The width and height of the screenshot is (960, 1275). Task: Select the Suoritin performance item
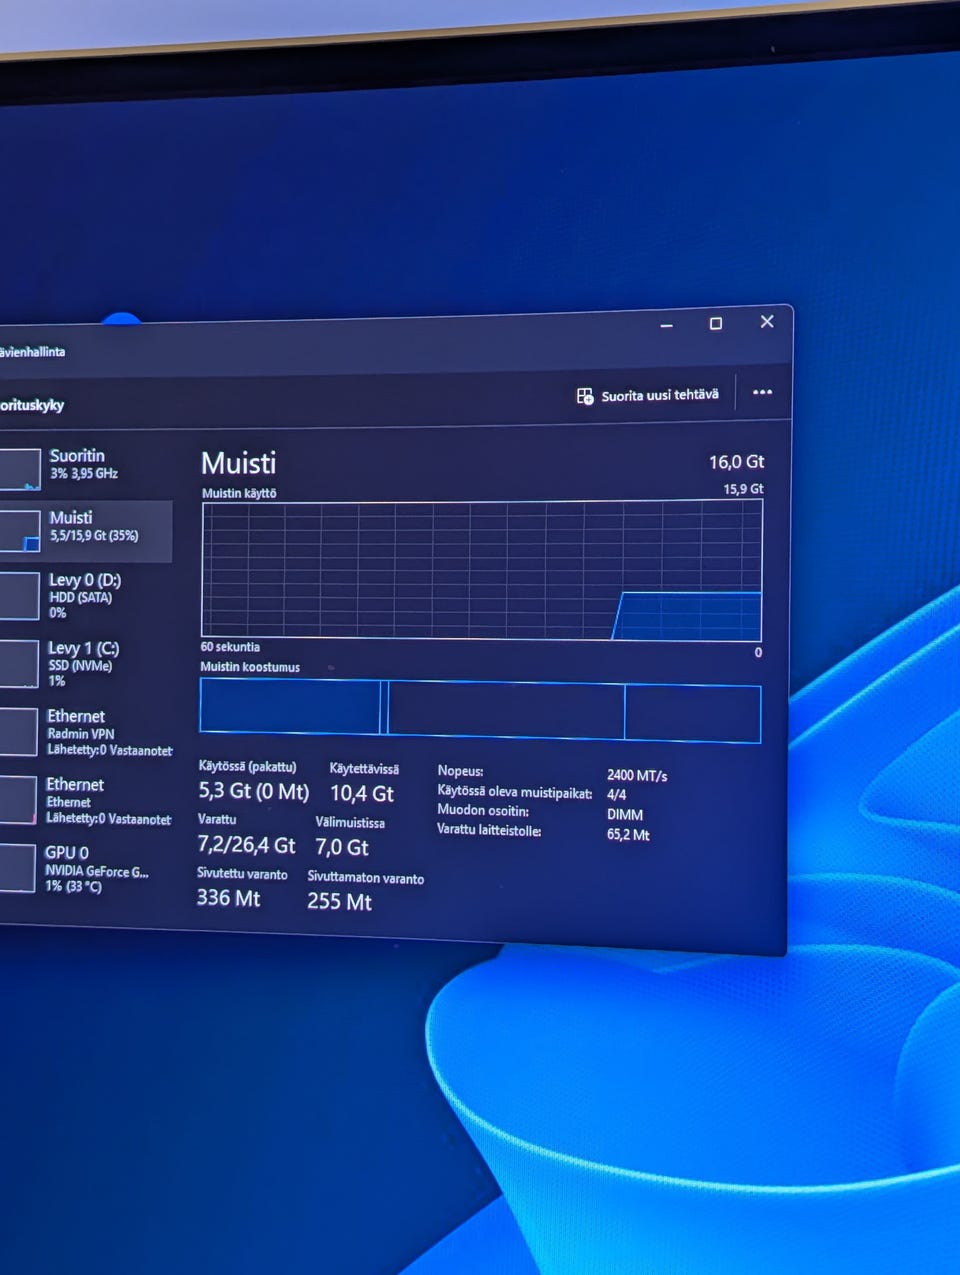point(85,466)
